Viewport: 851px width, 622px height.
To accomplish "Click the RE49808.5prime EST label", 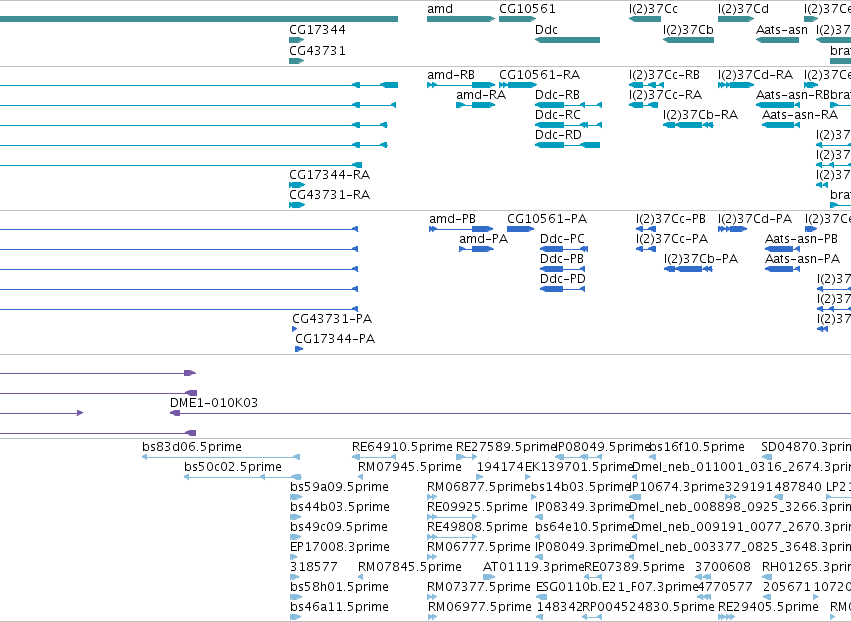I will (x=477, y=528).
